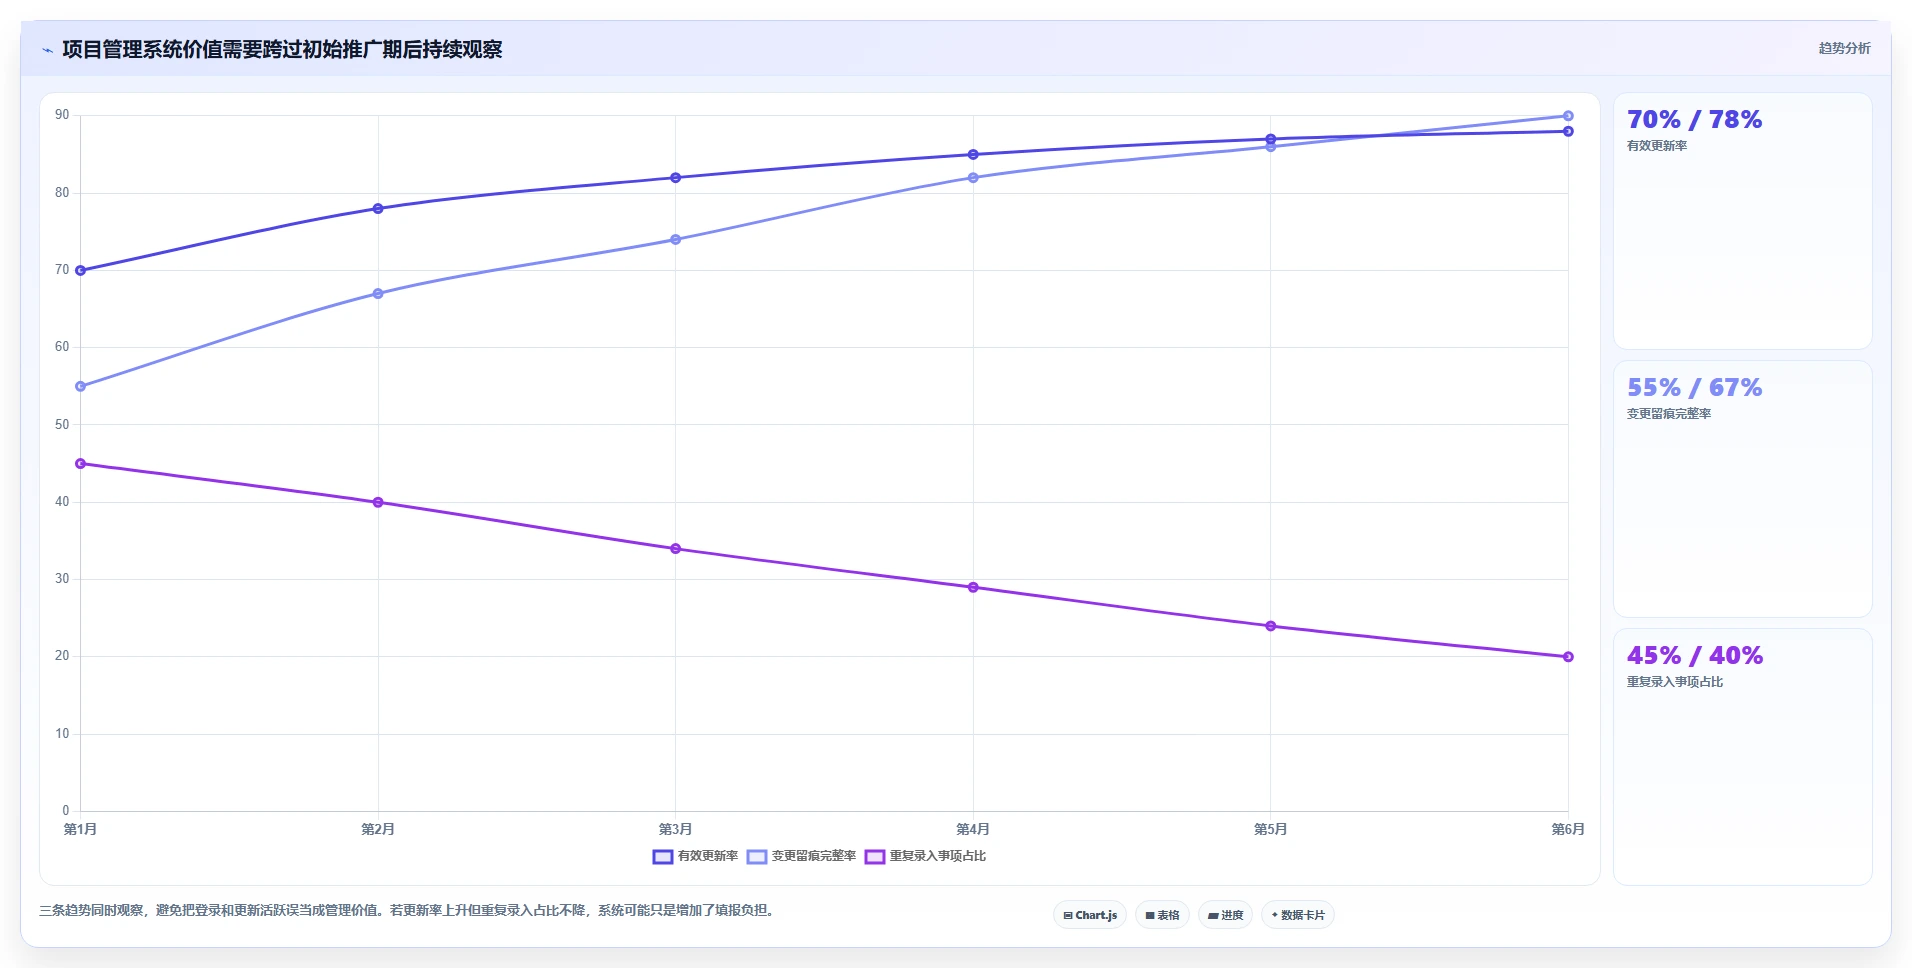Toggle the 变更留痕完整率 legend color box
Screen dimensions: 1912x968
click(757, 857)
